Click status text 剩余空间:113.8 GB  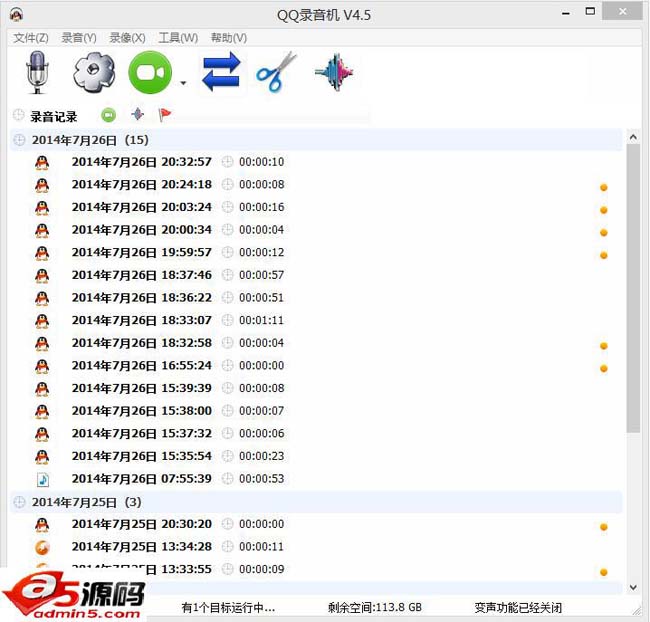pyautogui.click(x=375, y=608)
